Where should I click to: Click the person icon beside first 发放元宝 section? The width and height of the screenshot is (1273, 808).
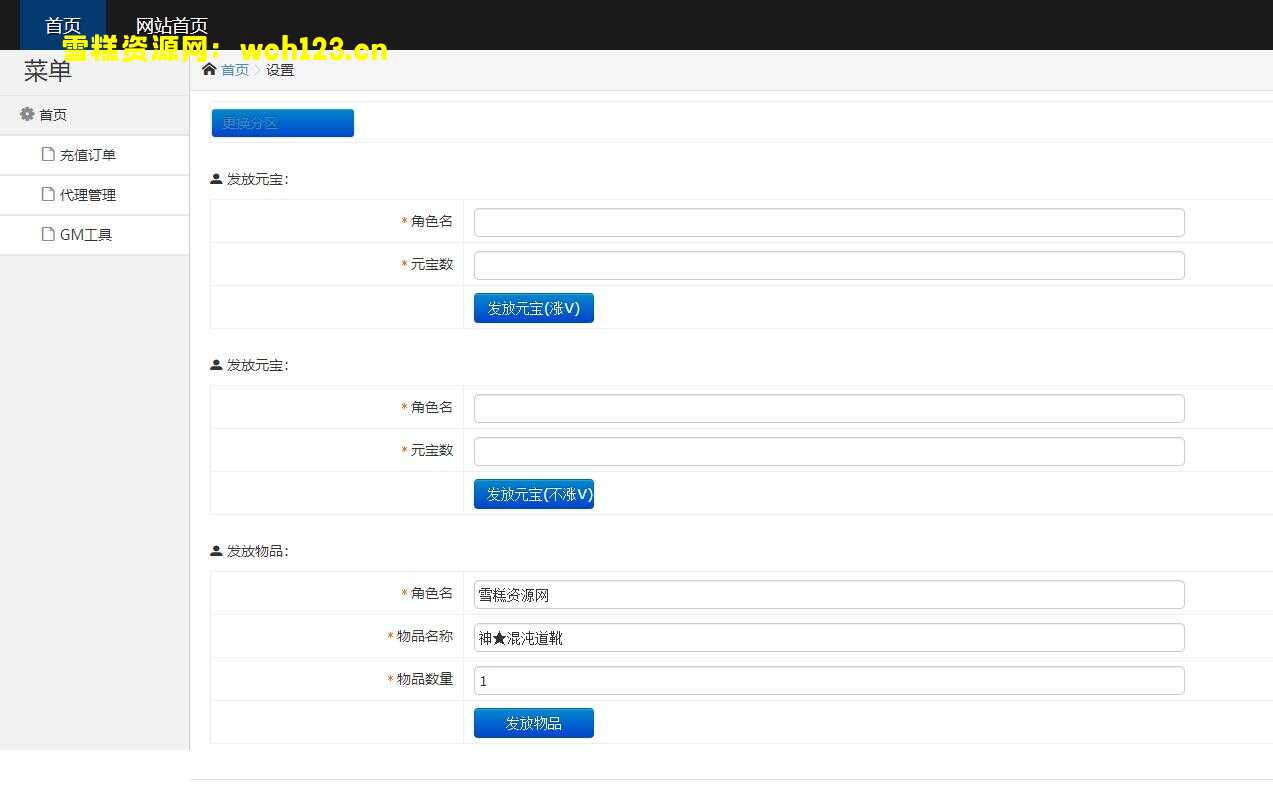click(x=214, y=178)
